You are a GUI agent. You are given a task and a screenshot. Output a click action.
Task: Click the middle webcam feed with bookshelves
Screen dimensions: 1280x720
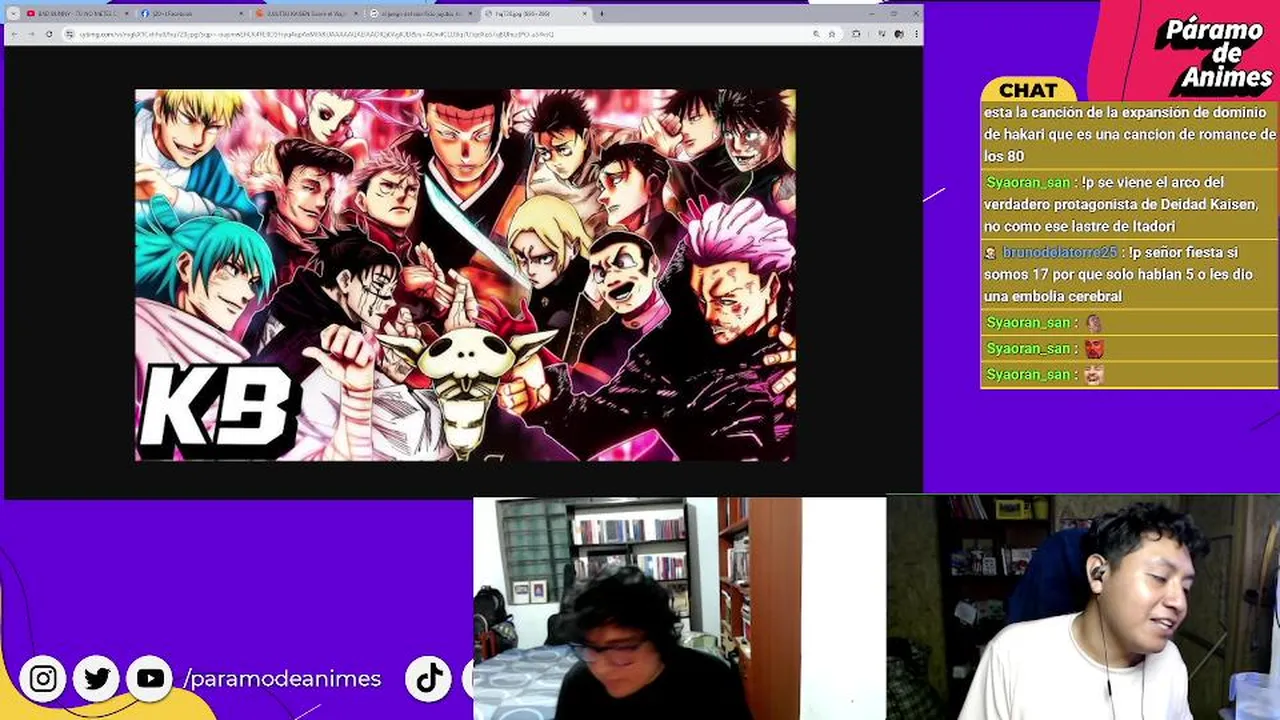pyautogui.click(x=679, y=608)
